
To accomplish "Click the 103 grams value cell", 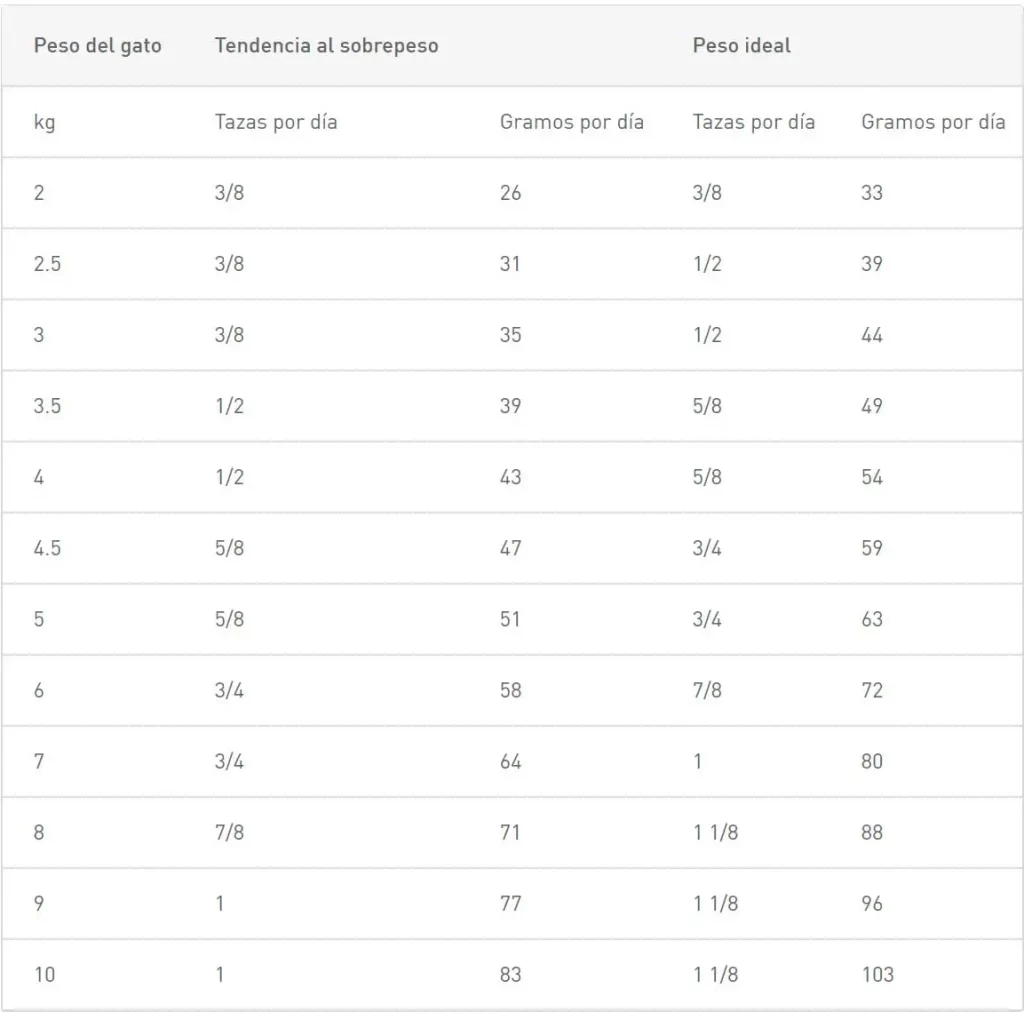I will [x=877, y=974].
